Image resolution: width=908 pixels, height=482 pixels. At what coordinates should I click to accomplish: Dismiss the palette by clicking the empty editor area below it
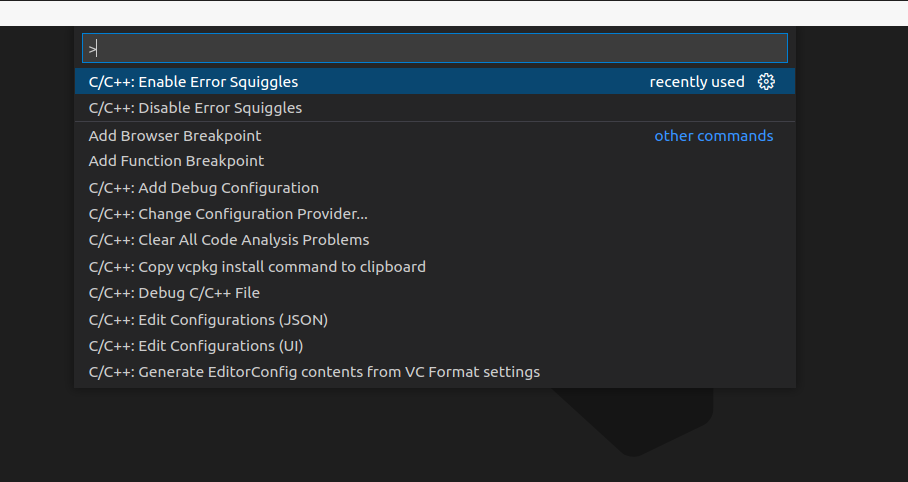point(300,440)
